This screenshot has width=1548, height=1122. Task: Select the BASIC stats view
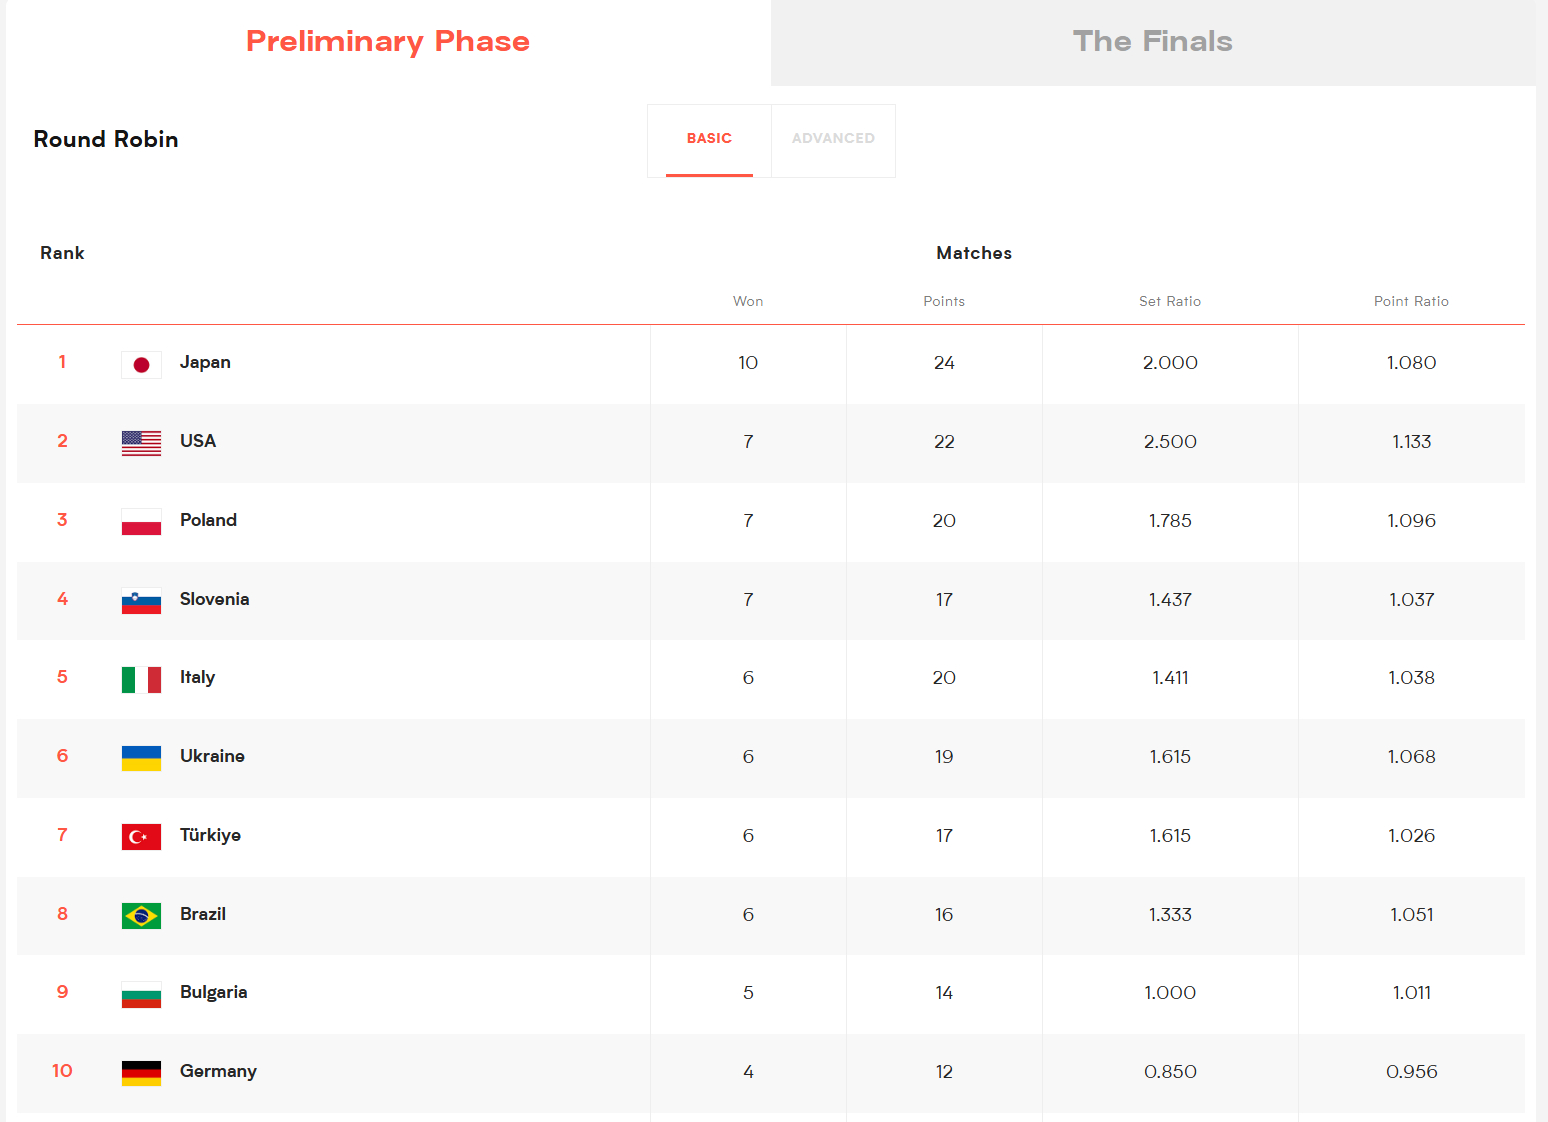click(x=709, y=140)
